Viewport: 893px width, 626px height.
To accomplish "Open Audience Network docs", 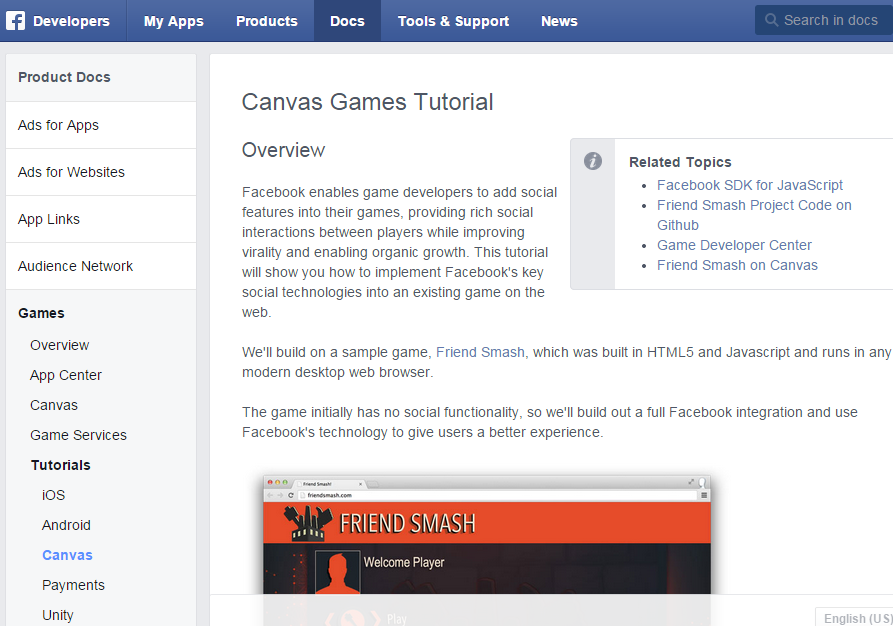I will (x=101, y=266).
